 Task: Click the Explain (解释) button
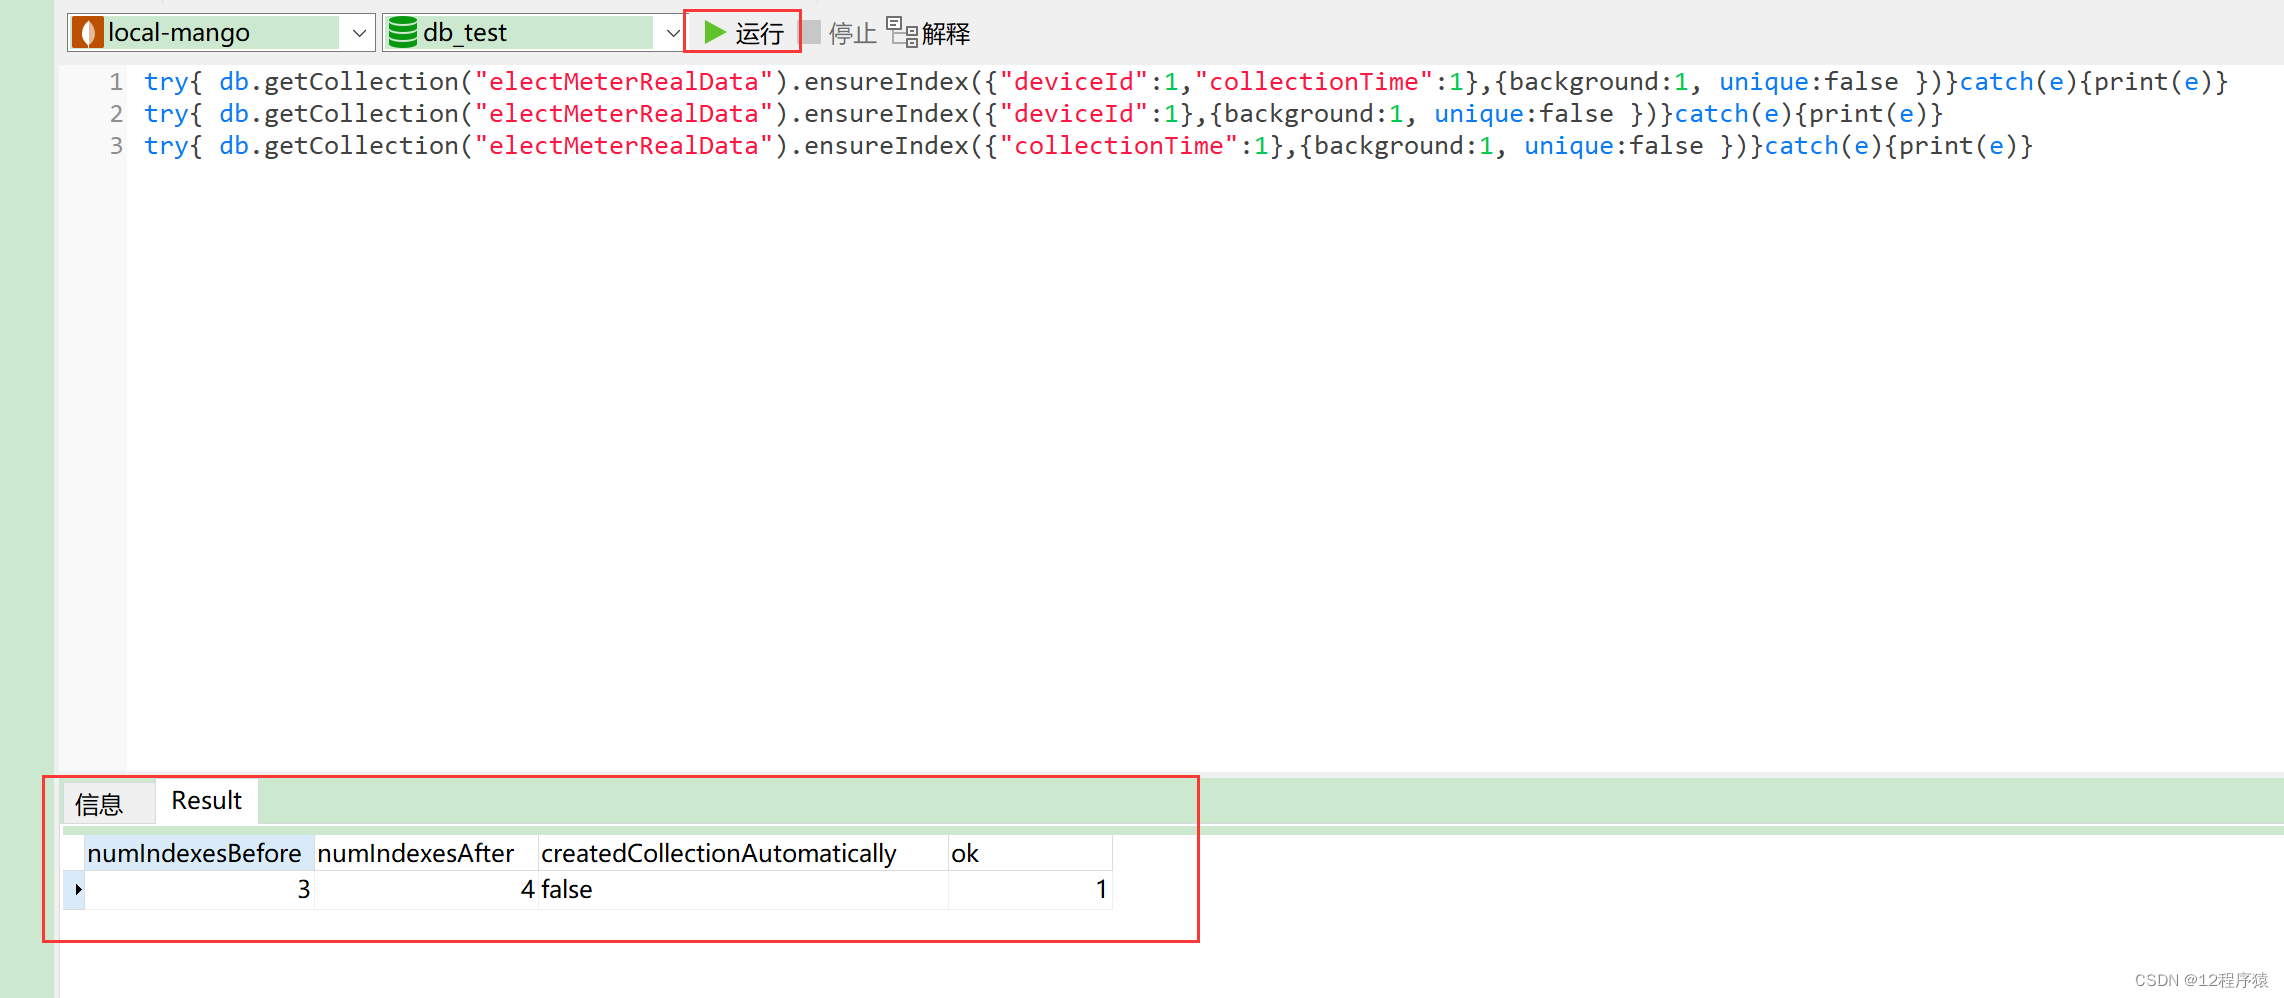pos(928,33)
